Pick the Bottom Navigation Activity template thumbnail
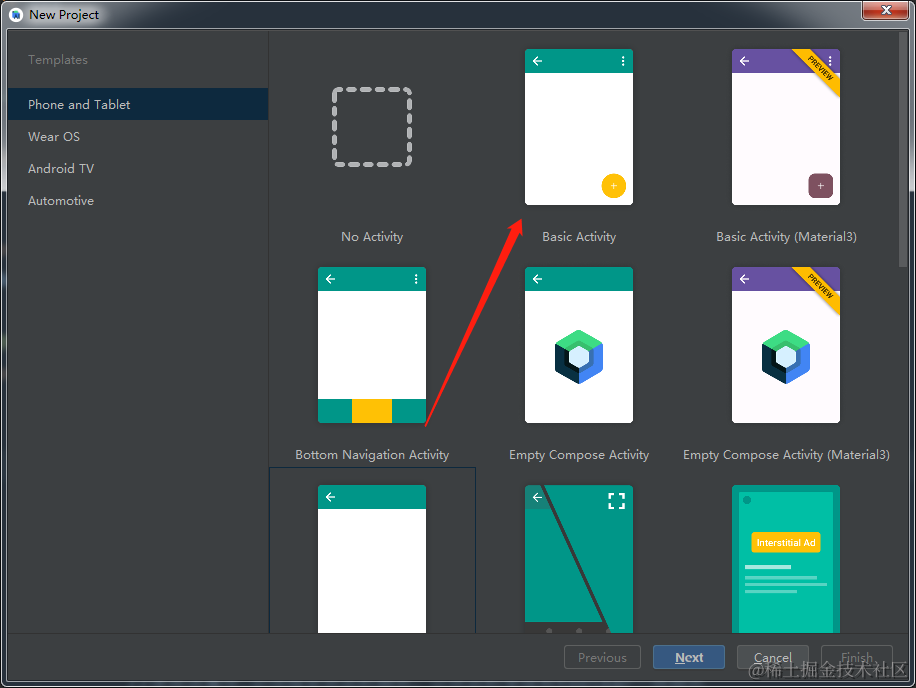The image size is (916, 688). (372, 345)
